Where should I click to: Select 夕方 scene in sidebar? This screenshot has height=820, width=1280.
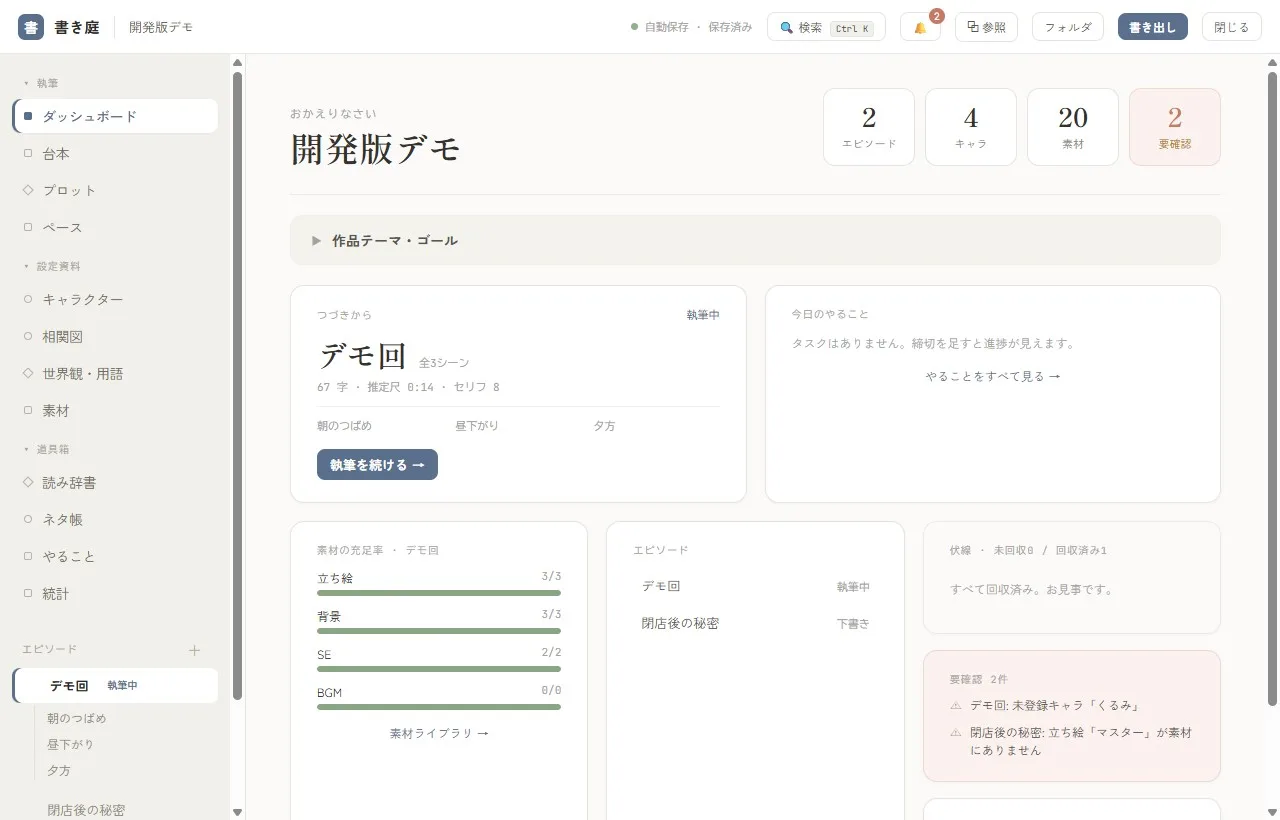[59, 770]
